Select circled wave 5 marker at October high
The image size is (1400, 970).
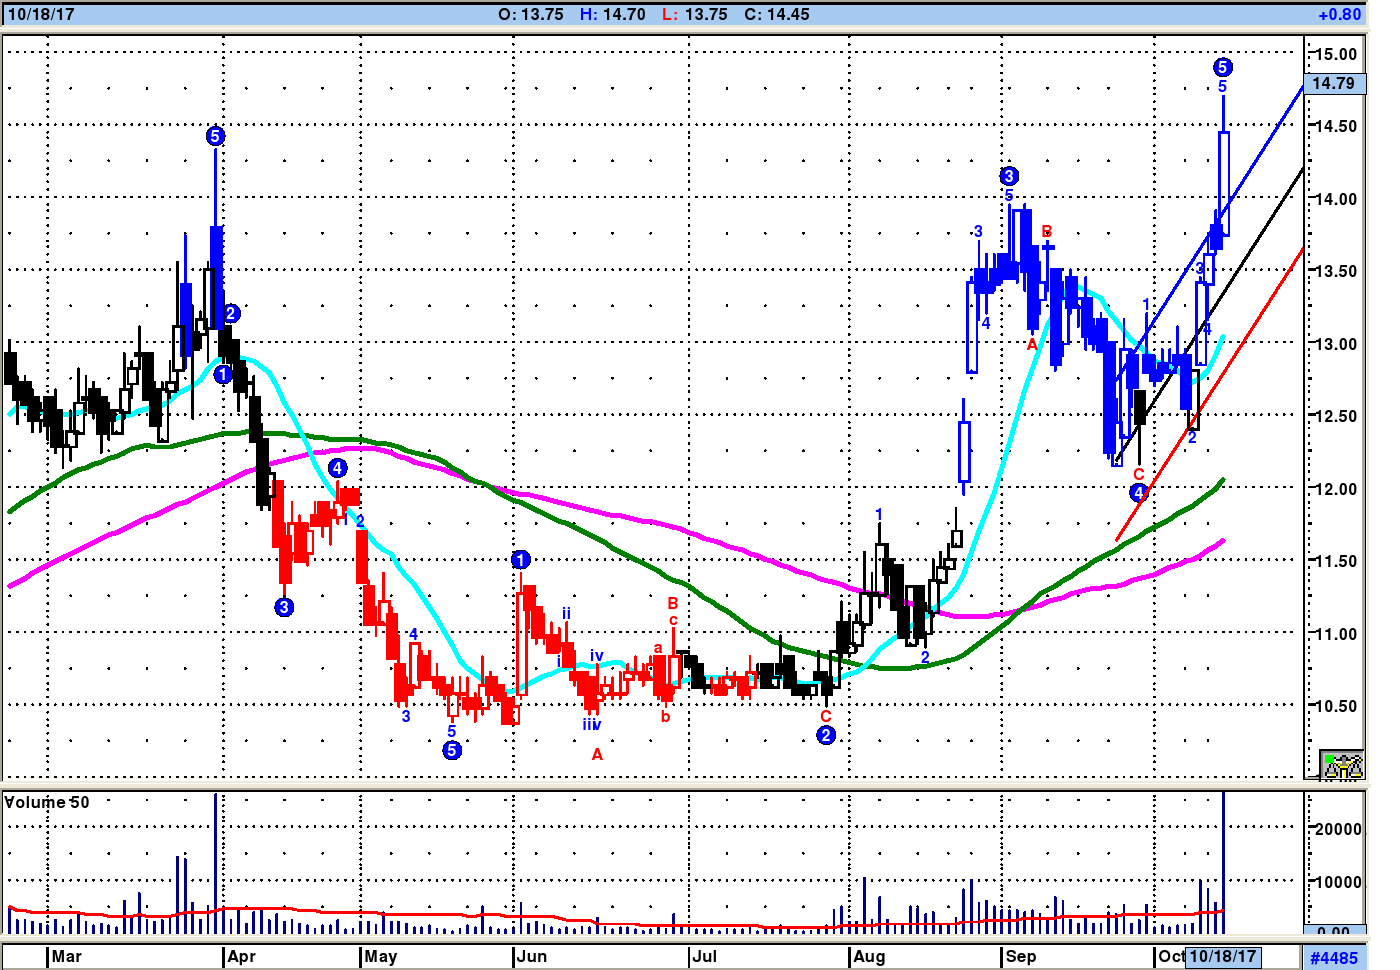pyautogui.click(x=1222, y=67)
